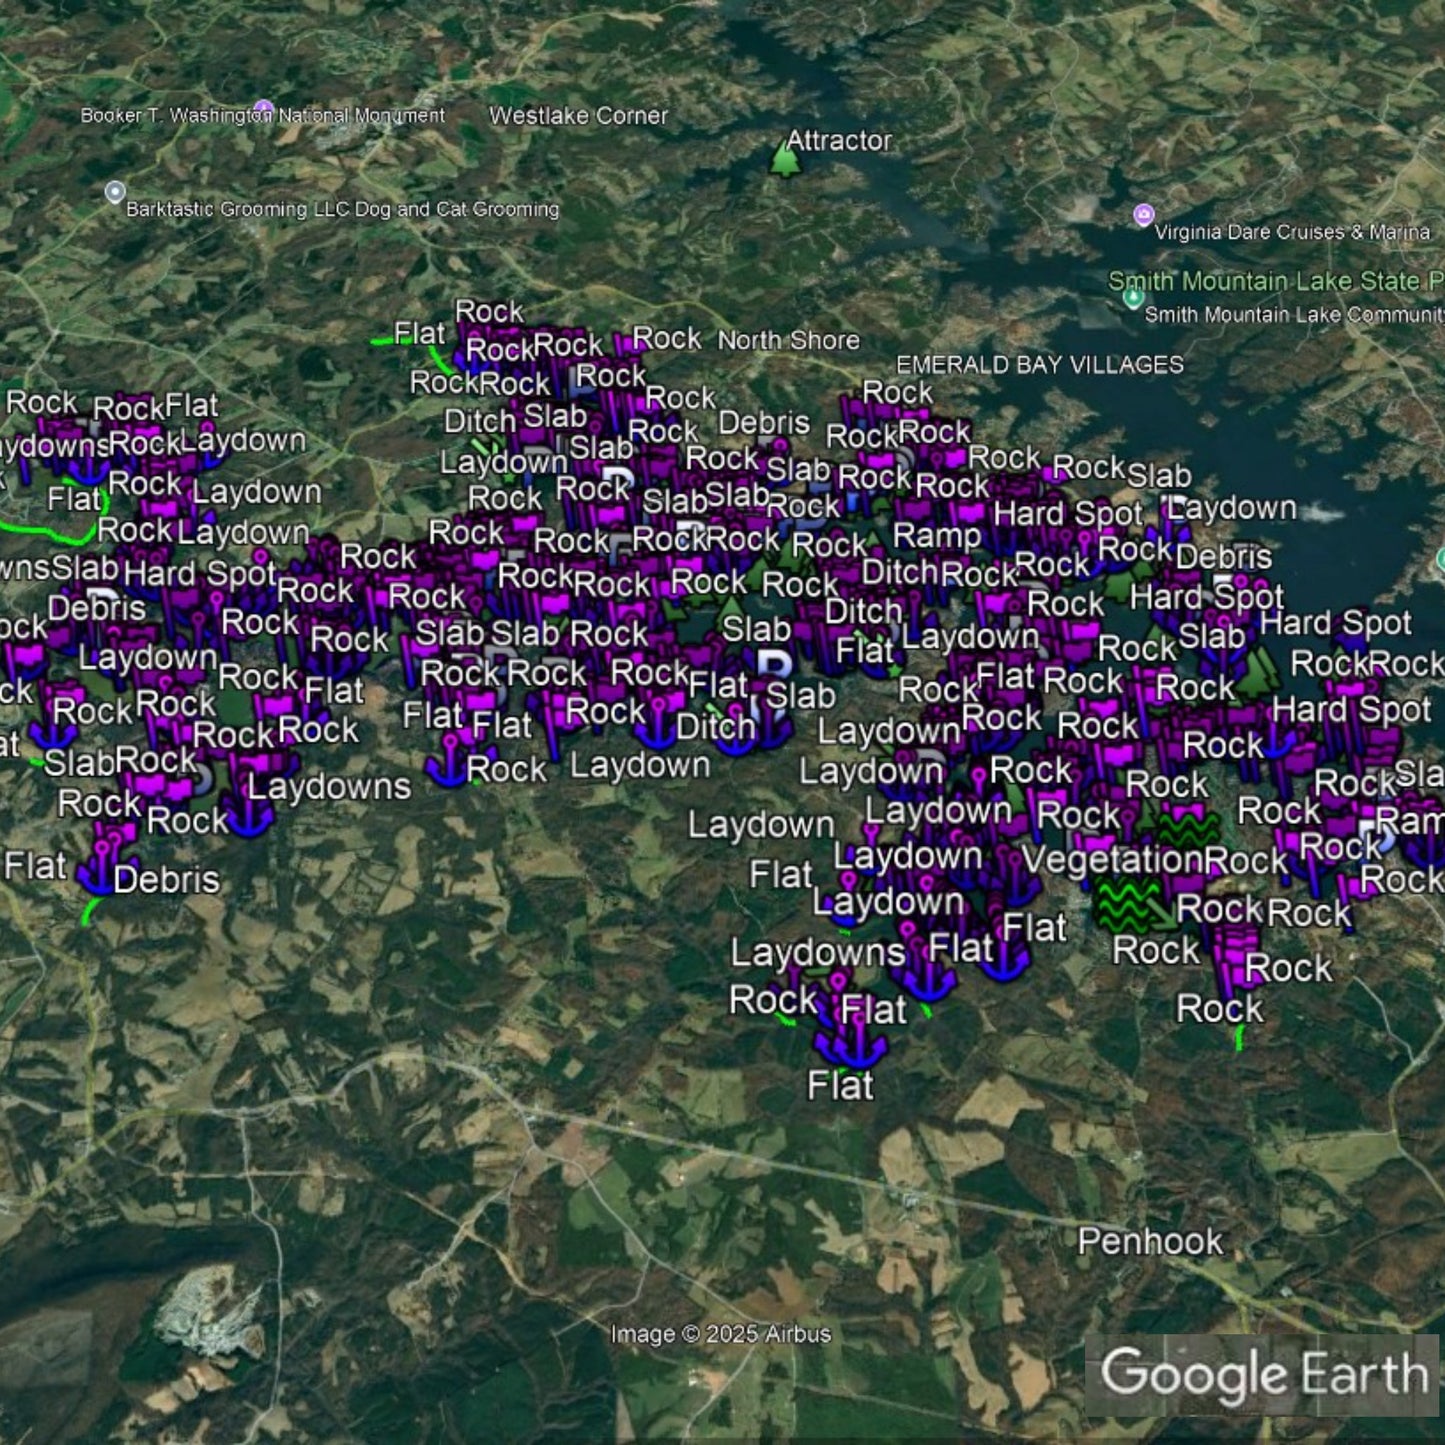Viewport: 1445px width, 1445px height.
Task: Select the Booker T. Washington Monument pin
Action: click(264, 109)
